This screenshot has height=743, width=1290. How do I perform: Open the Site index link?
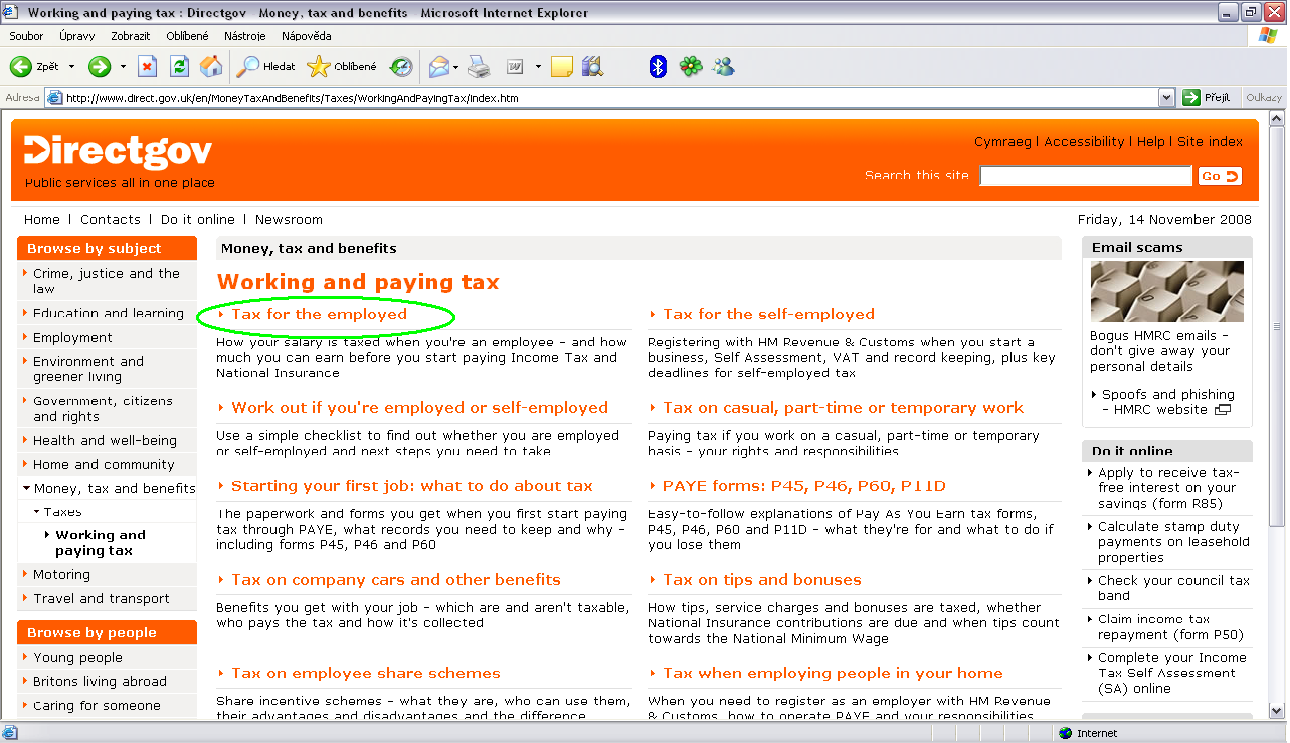1210,142
